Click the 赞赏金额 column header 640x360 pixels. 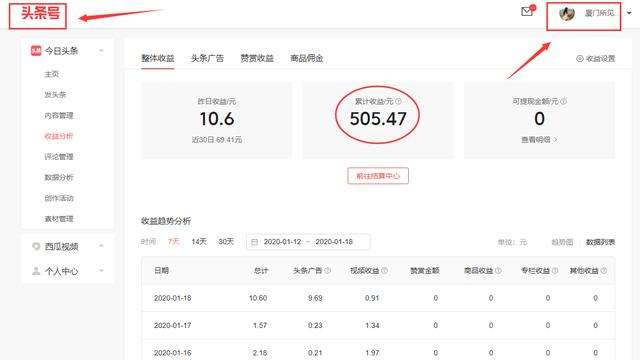point(424,270)
